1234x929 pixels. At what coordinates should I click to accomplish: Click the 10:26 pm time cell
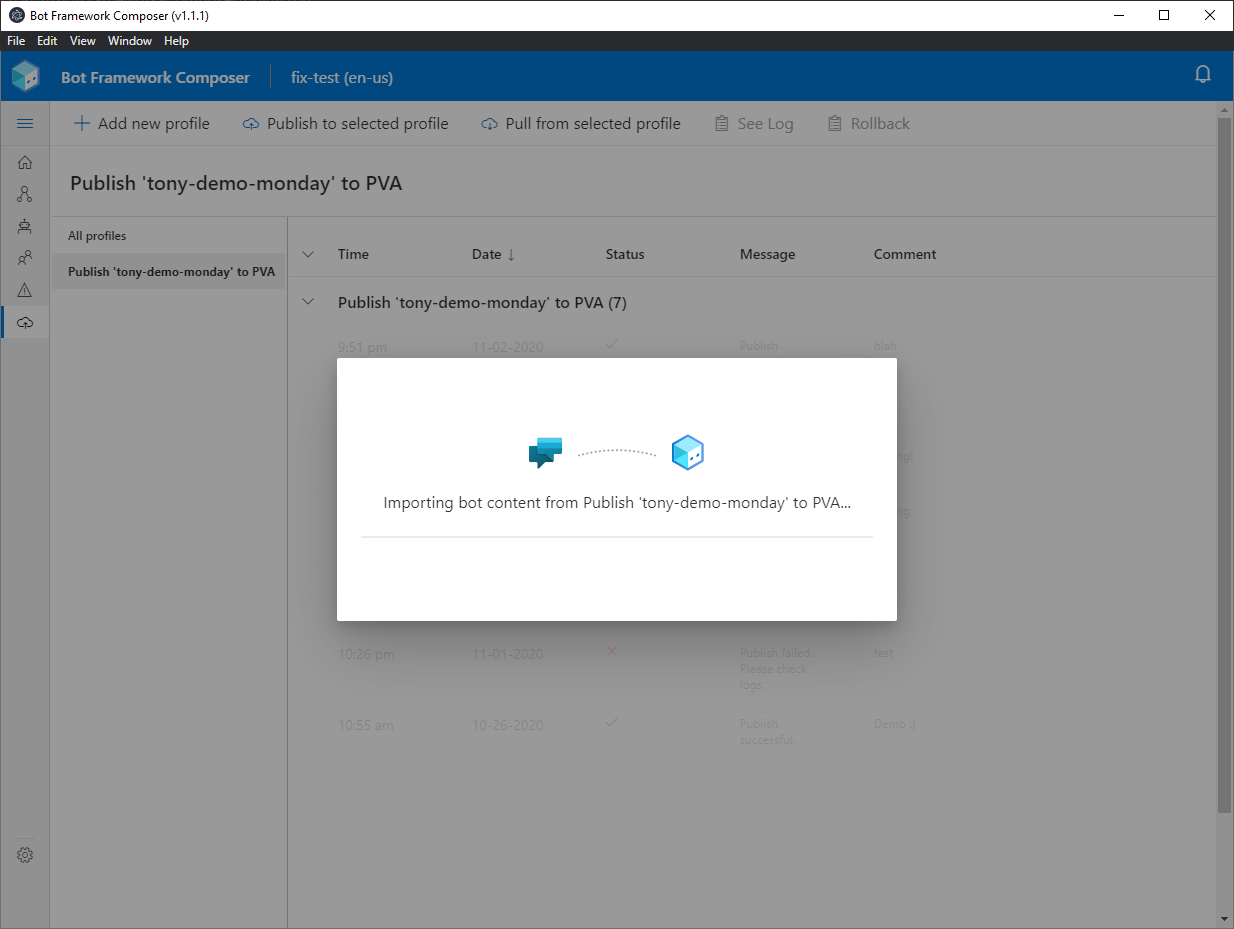coord(366,654)
